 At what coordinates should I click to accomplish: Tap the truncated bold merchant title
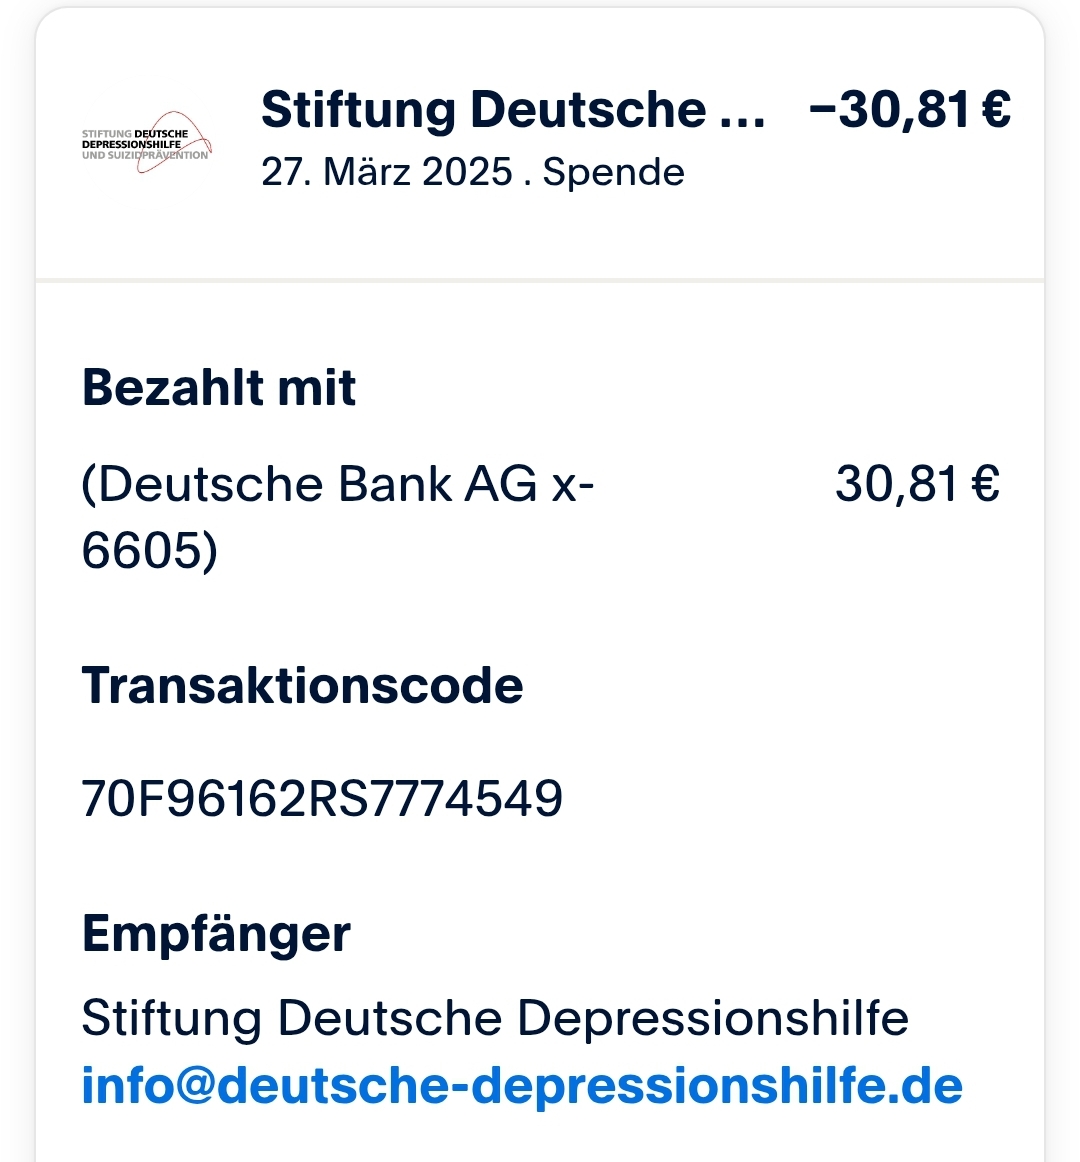point(484,110)
